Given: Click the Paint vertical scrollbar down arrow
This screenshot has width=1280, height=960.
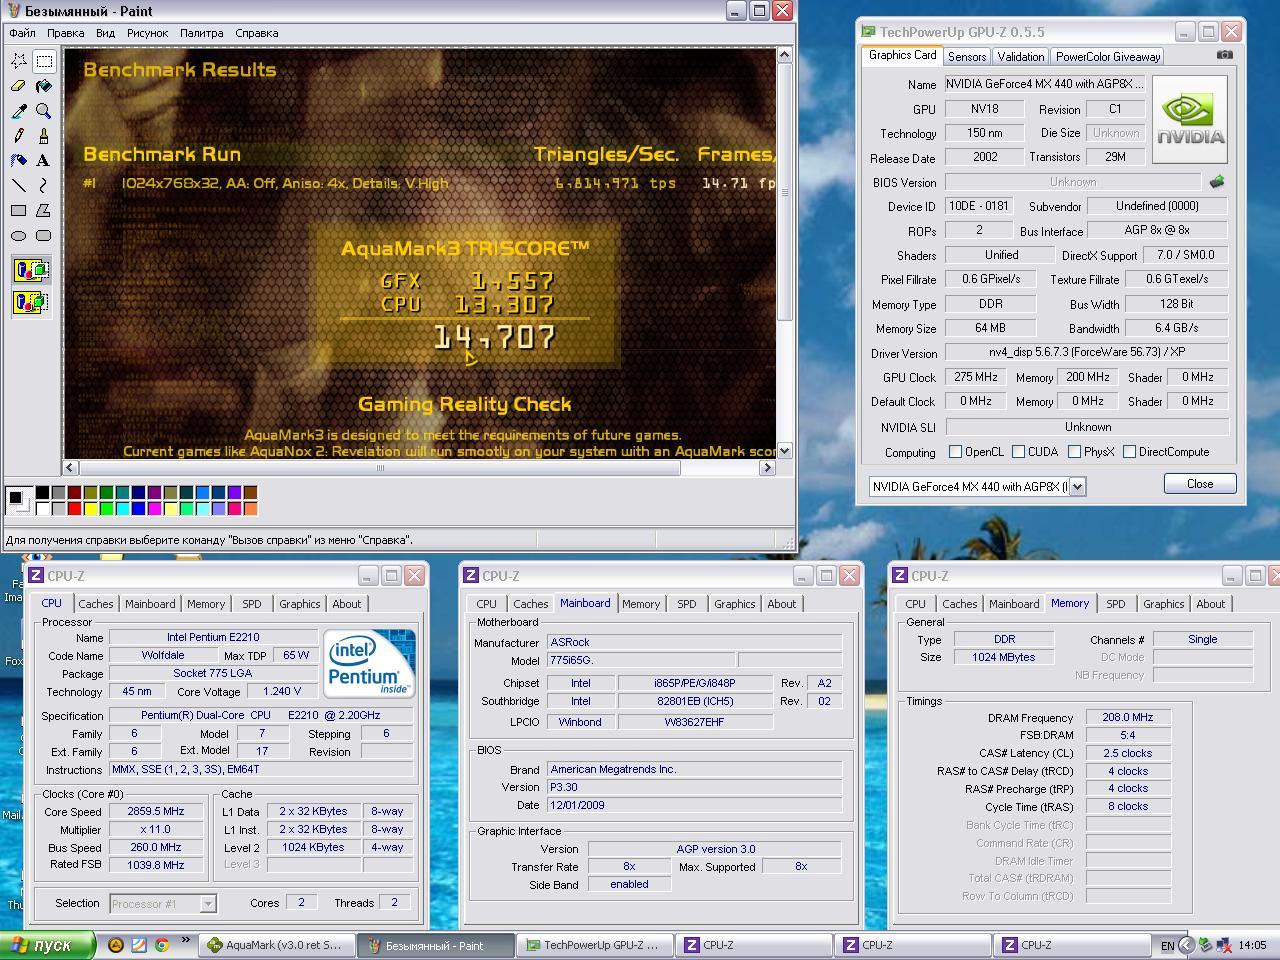Looking at the screenshot, I should (x=785, y=451).
